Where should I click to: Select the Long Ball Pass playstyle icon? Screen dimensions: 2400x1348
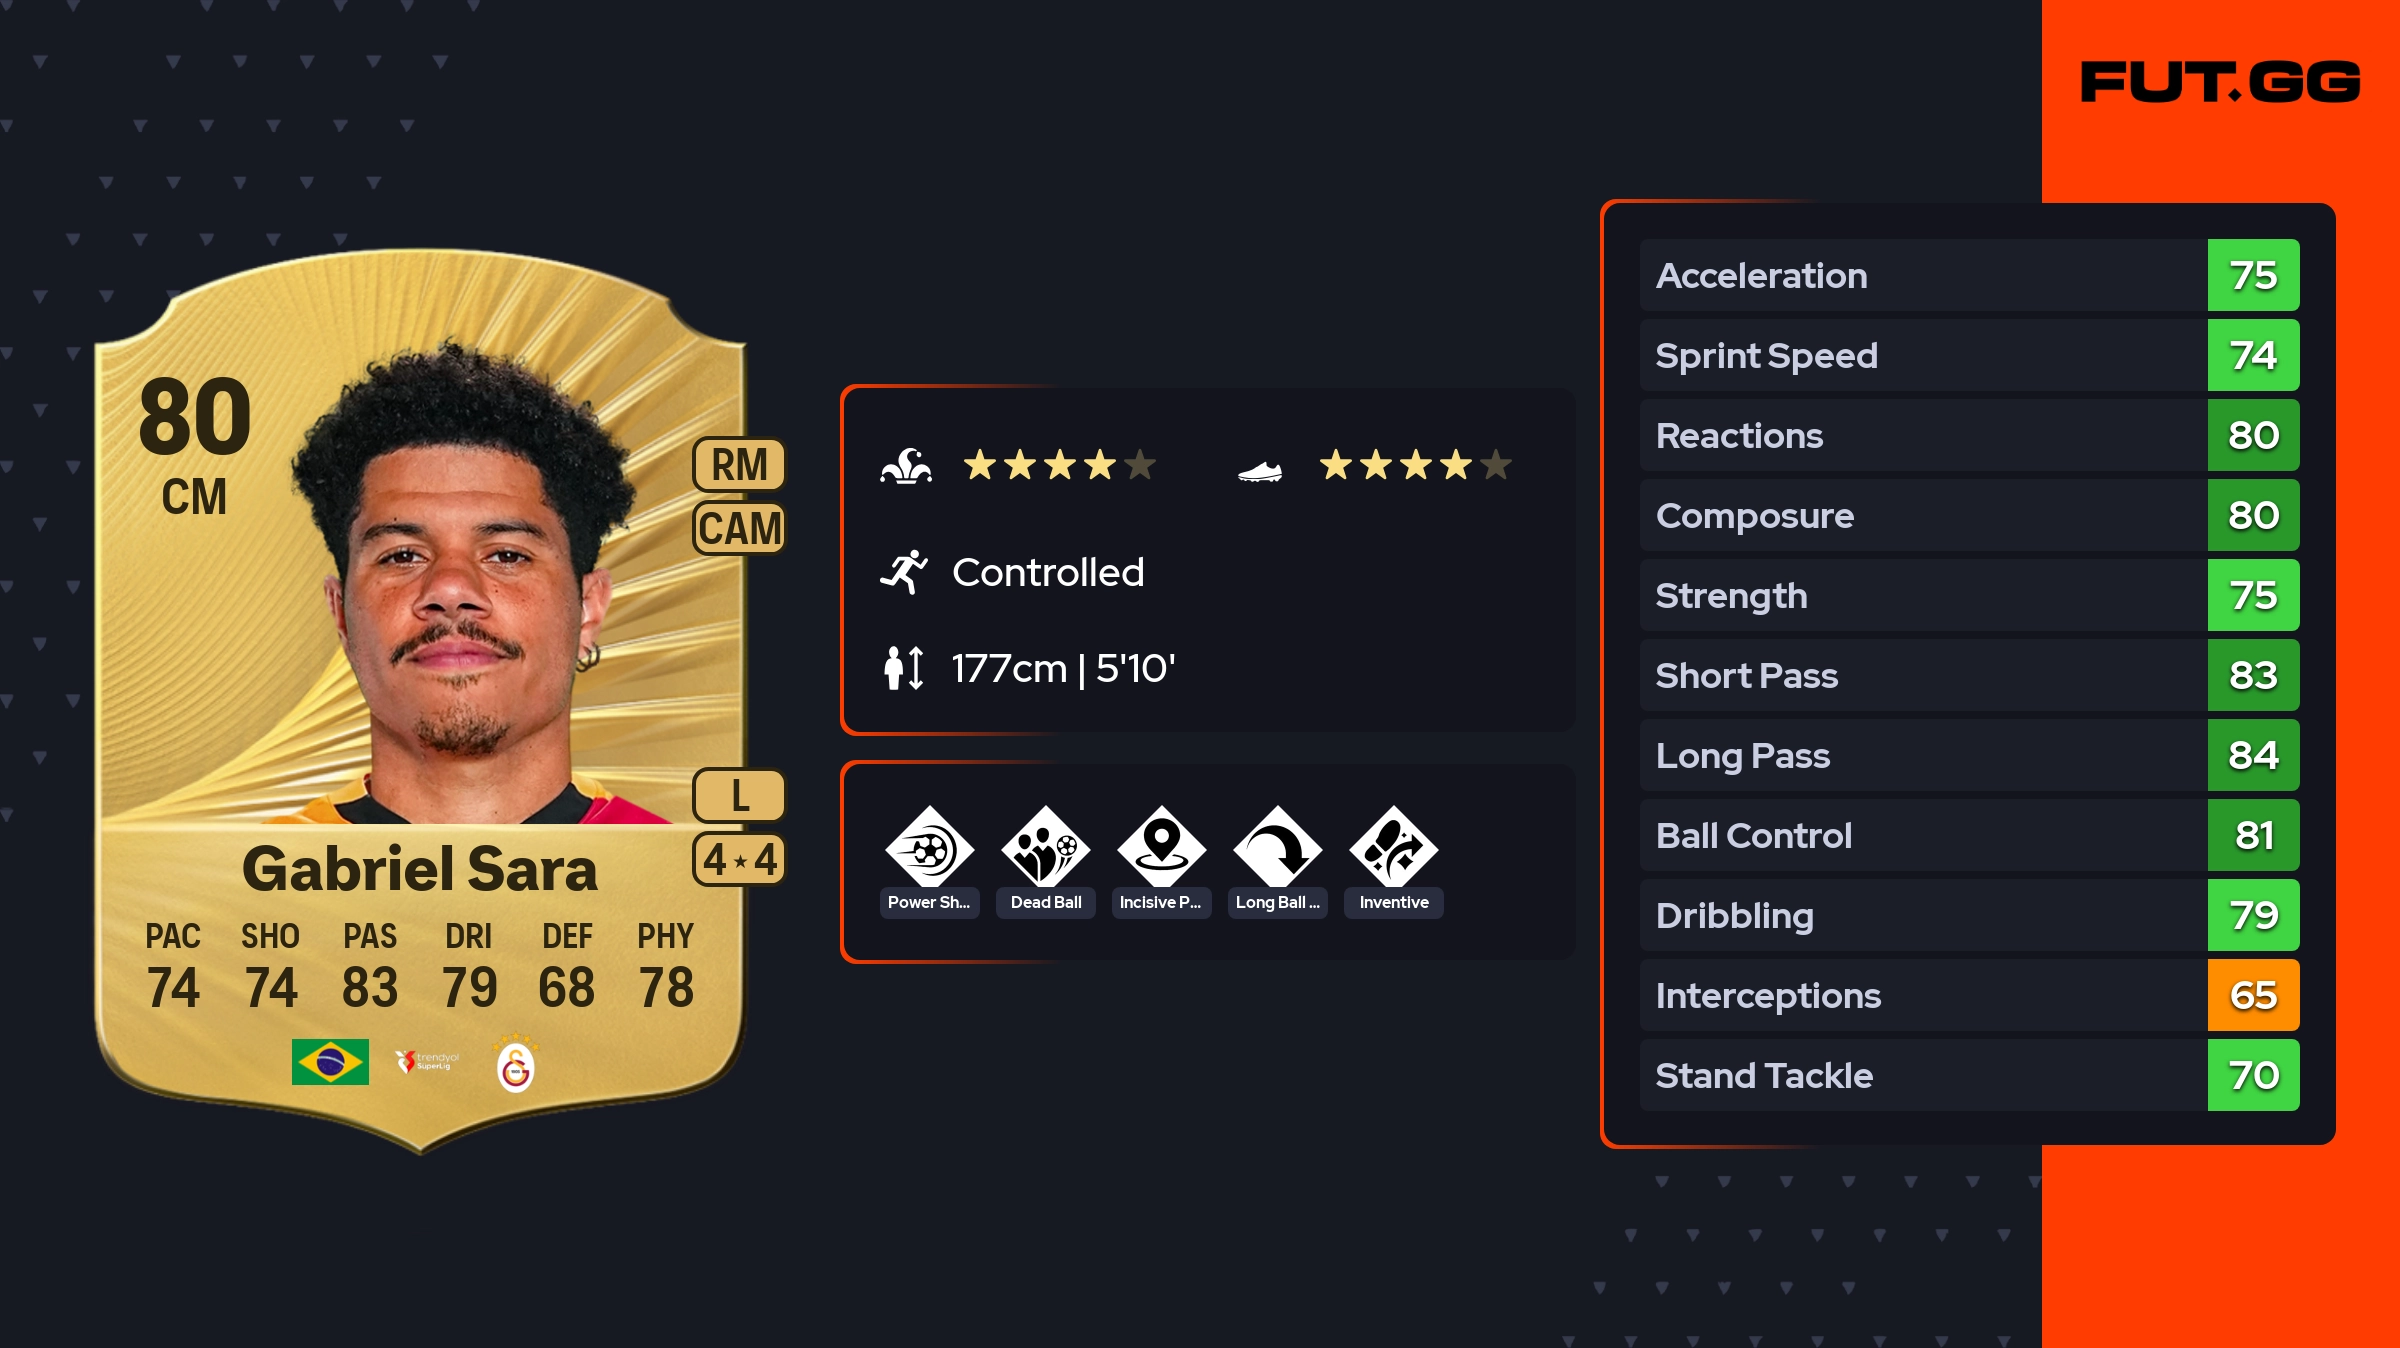click(x=1277, y=849)
